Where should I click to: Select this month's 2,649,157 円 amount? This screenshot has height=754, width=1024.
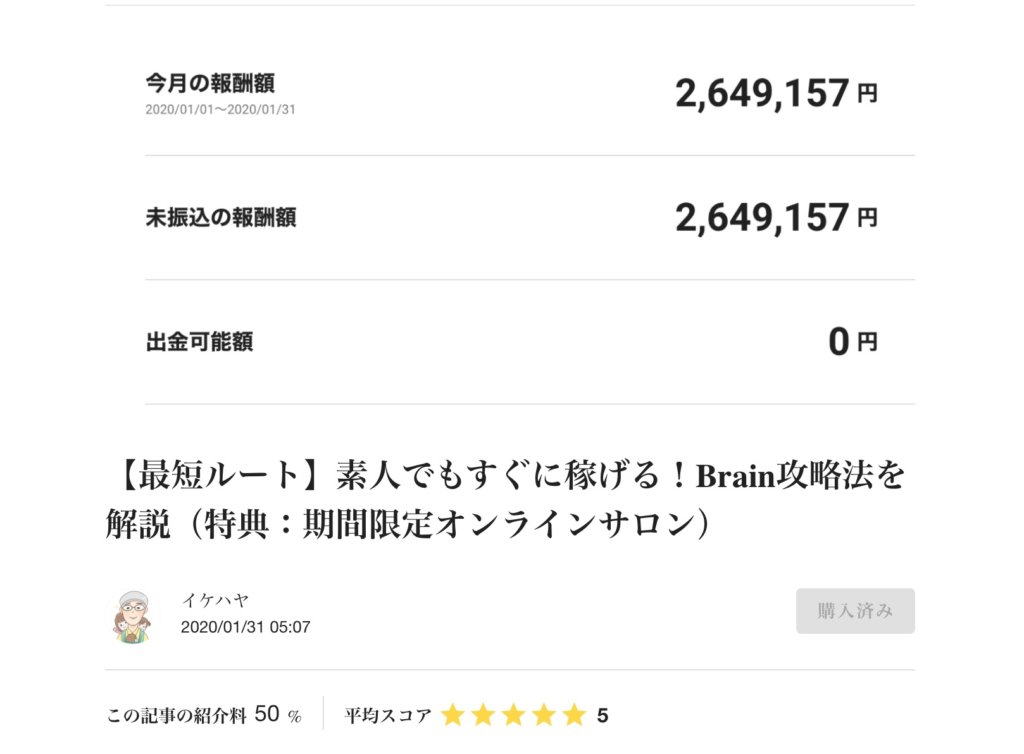[x=776, y=94]
